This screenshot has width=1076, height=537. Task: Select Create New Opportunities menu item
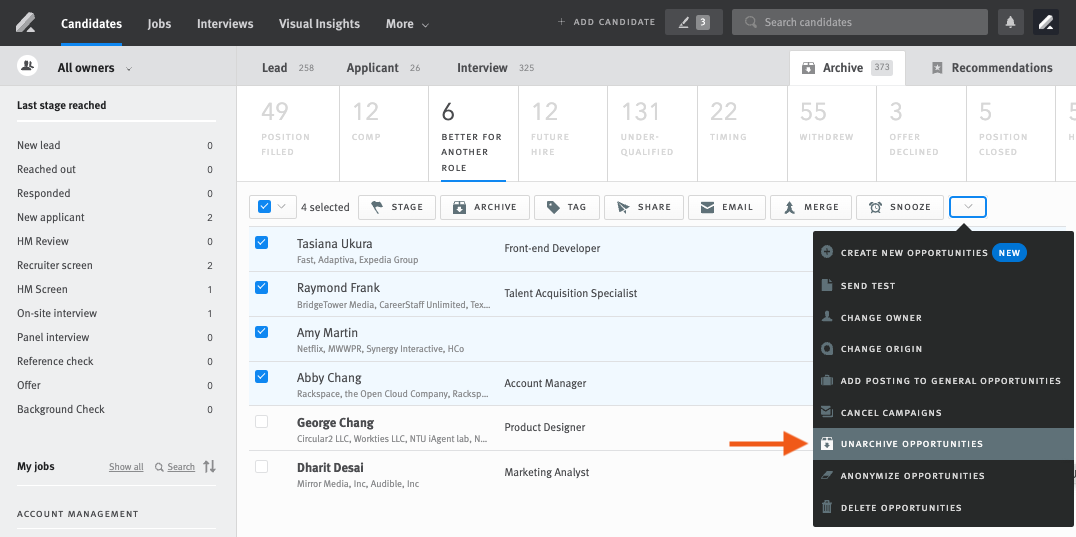(943, 253)
